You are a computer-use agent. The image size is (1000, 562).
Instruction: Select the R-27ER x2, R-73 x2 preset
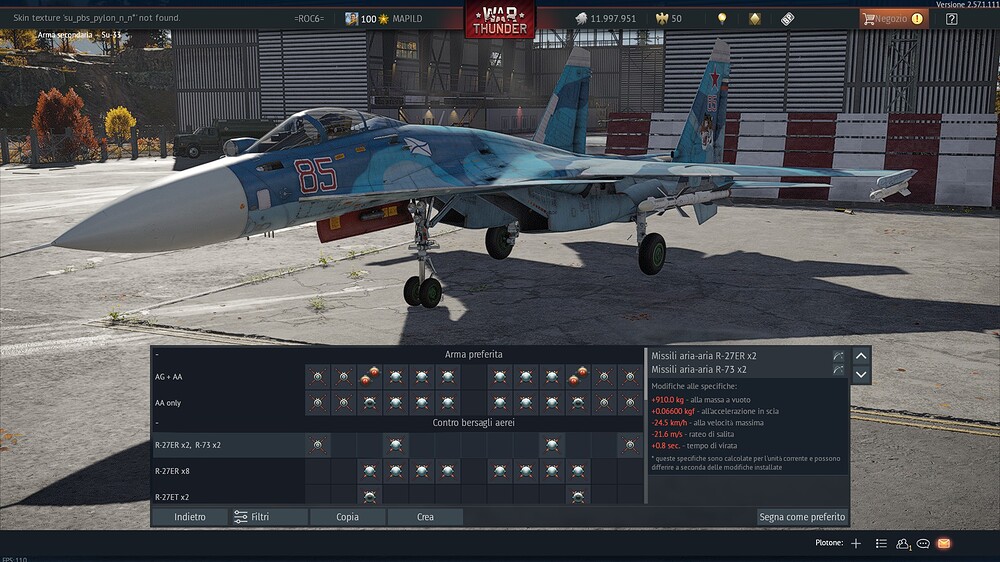[x=397, y=445]
